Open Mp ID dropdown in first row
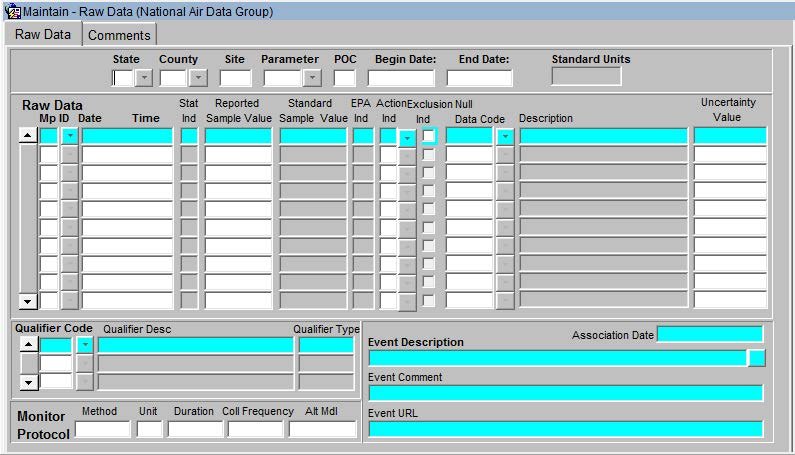Image resolution: width=795 pixels, height=455 pixels. [x=70, y=136]
